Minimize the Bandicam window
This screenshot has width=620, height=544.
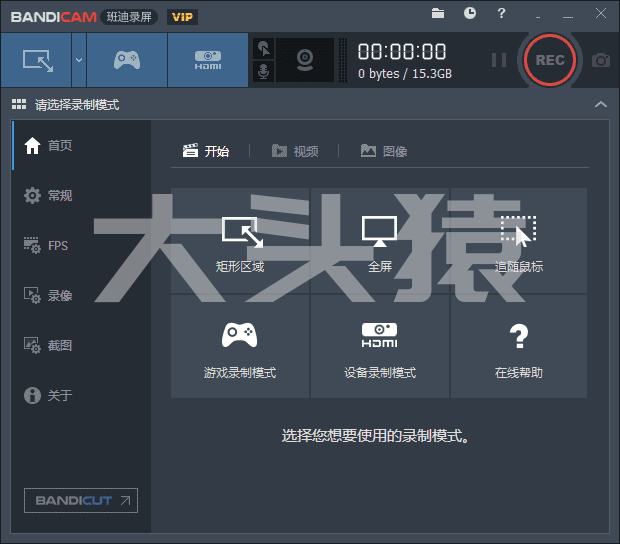pyautogui.click(x=568, y=15)
